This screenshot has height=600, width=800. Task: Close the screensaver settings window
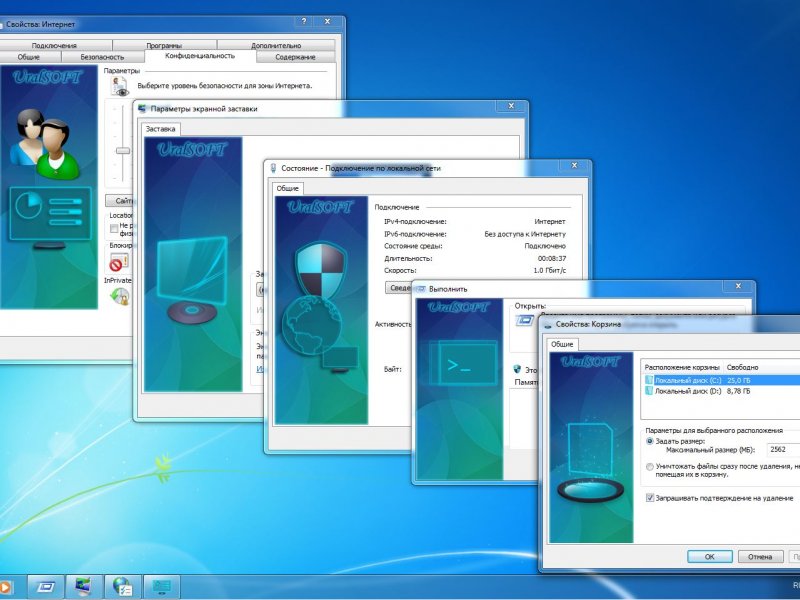coord(511,106)
